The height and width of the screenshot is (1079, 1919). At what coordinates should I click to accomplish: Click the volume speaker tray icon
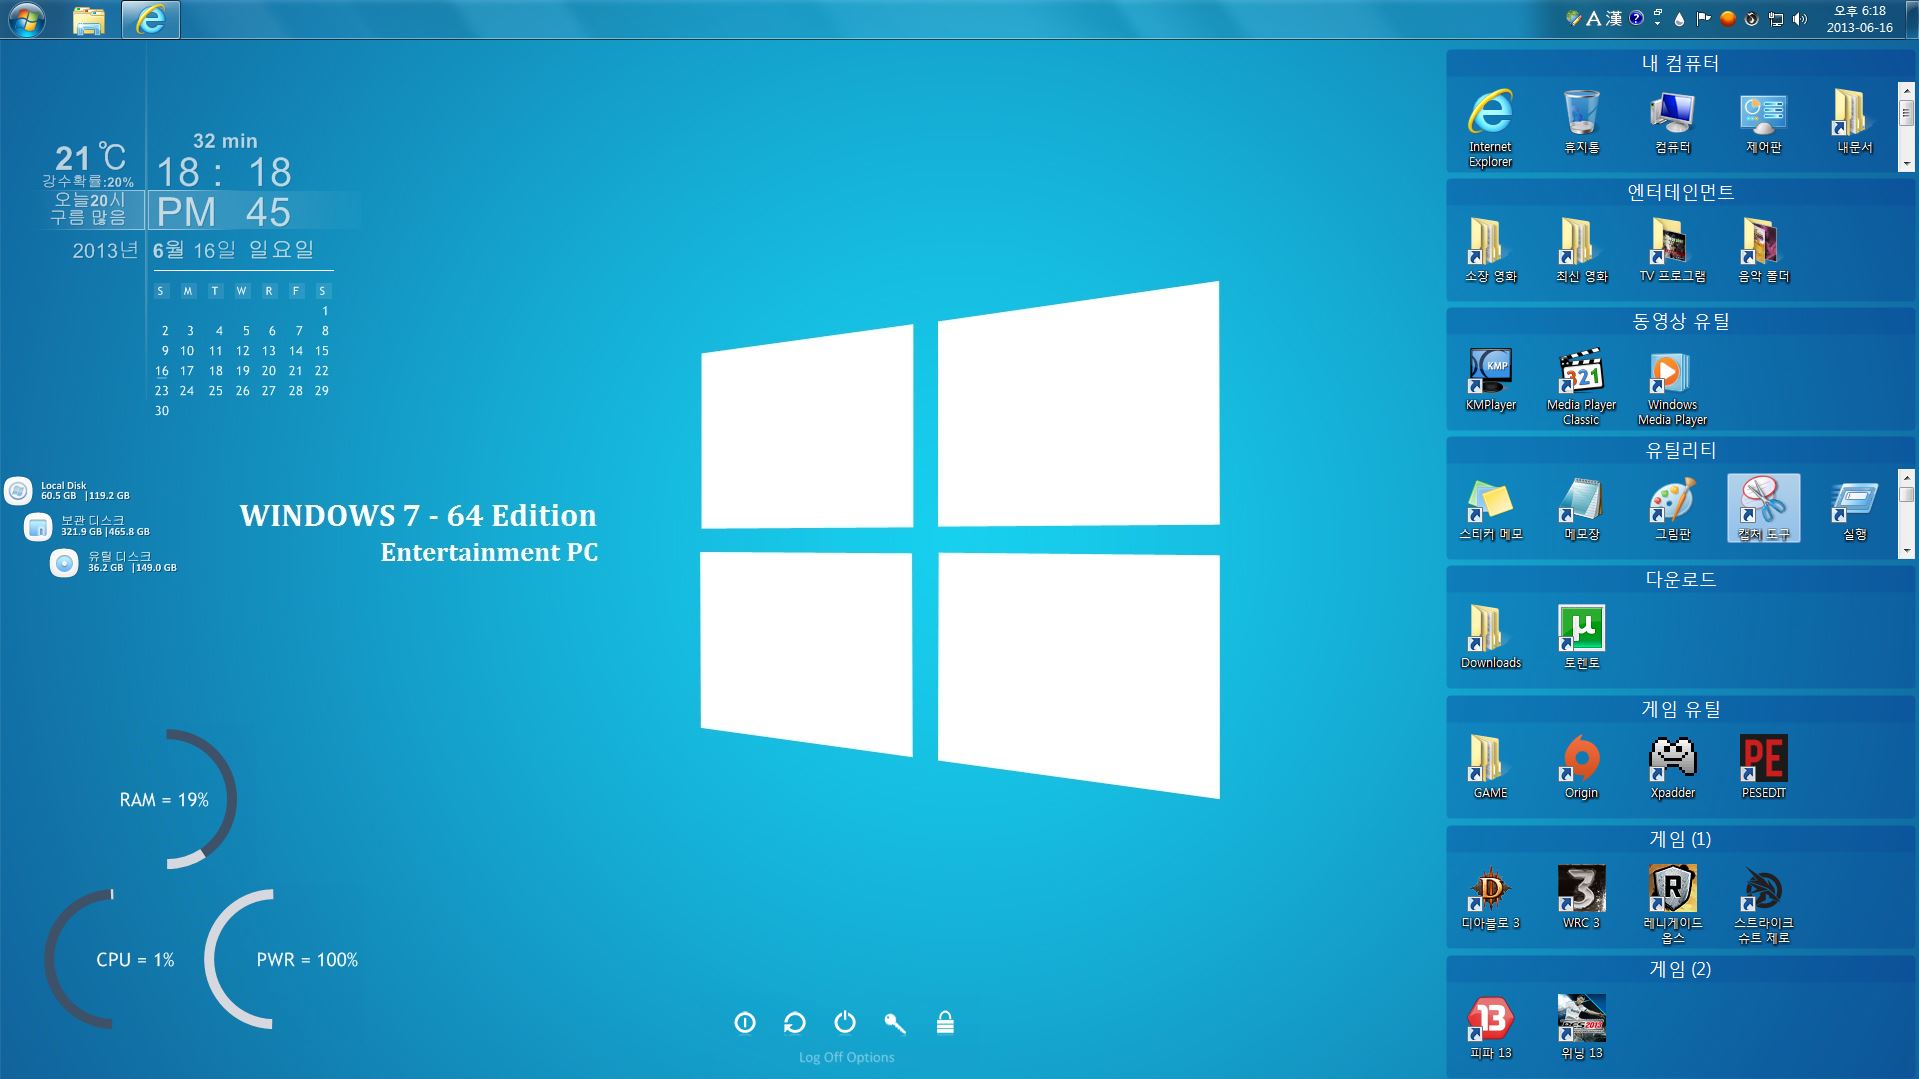point(1800,18)
